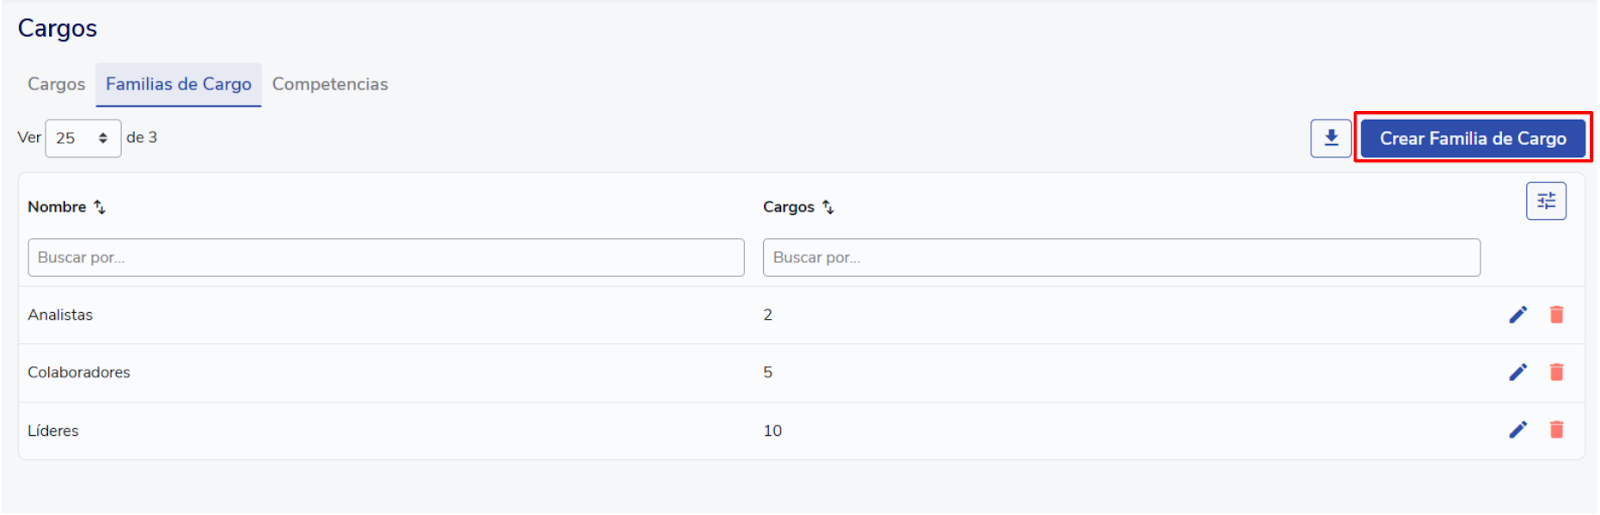
Task: Click Crear Familia de Cargo button
Action: pyautogui.click(x=1473, y=138)
